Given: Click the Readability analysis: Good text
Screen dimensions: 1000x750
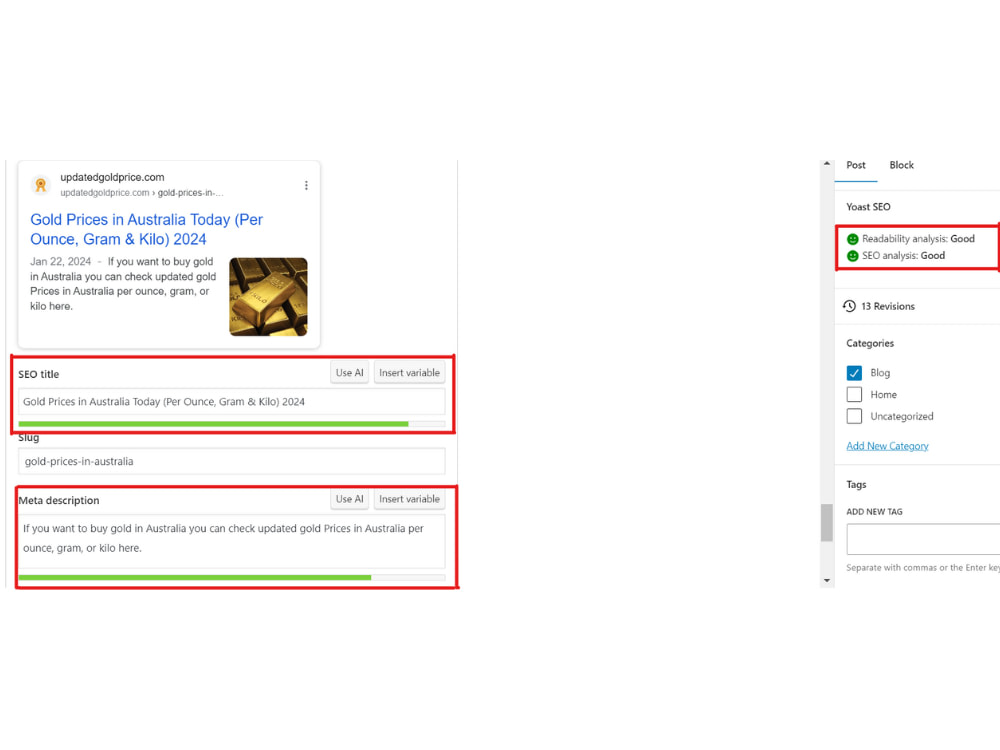Looking at the screenshot, I should (918, 239).
